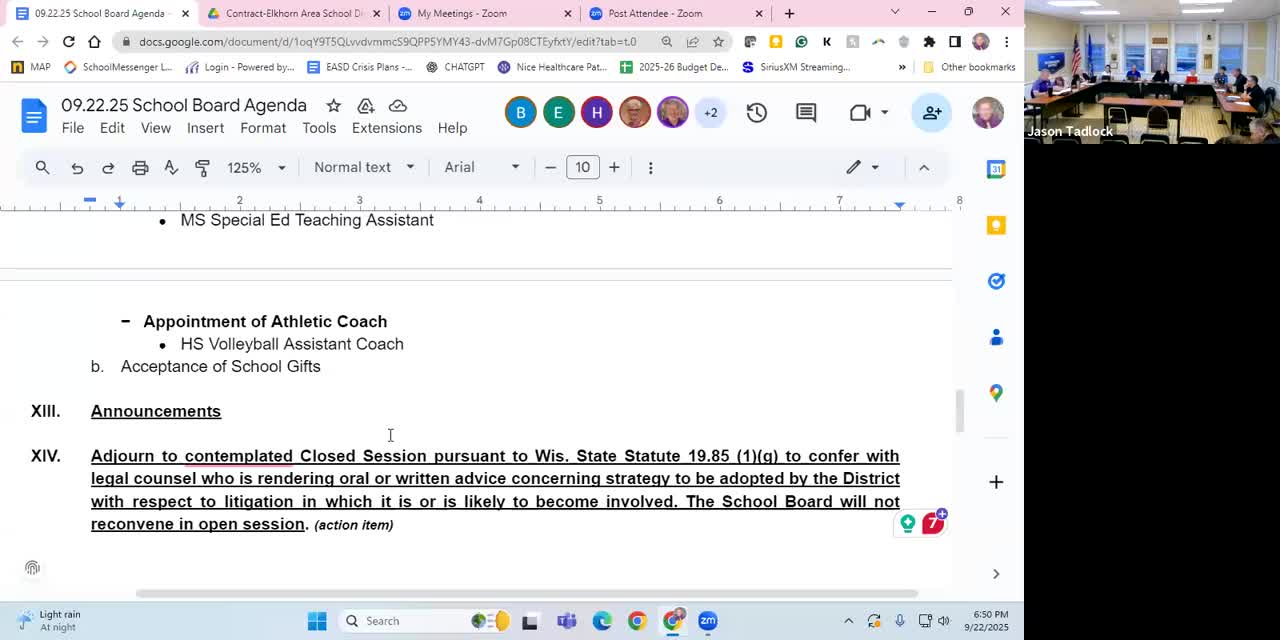Open the Other bookmarks folder

click(968, 67)
